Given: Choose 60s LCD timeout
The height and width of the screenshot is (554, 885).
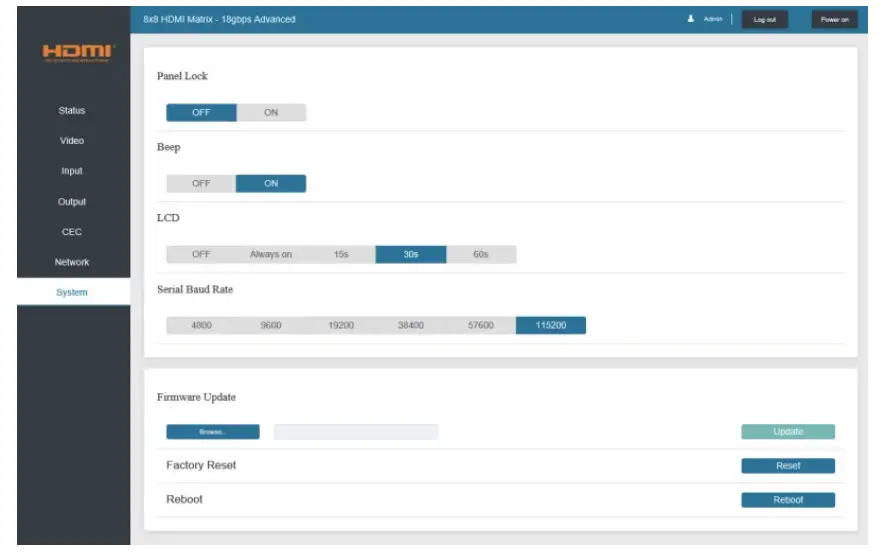Looking at the screenshot, I should [x=481, y=255].
